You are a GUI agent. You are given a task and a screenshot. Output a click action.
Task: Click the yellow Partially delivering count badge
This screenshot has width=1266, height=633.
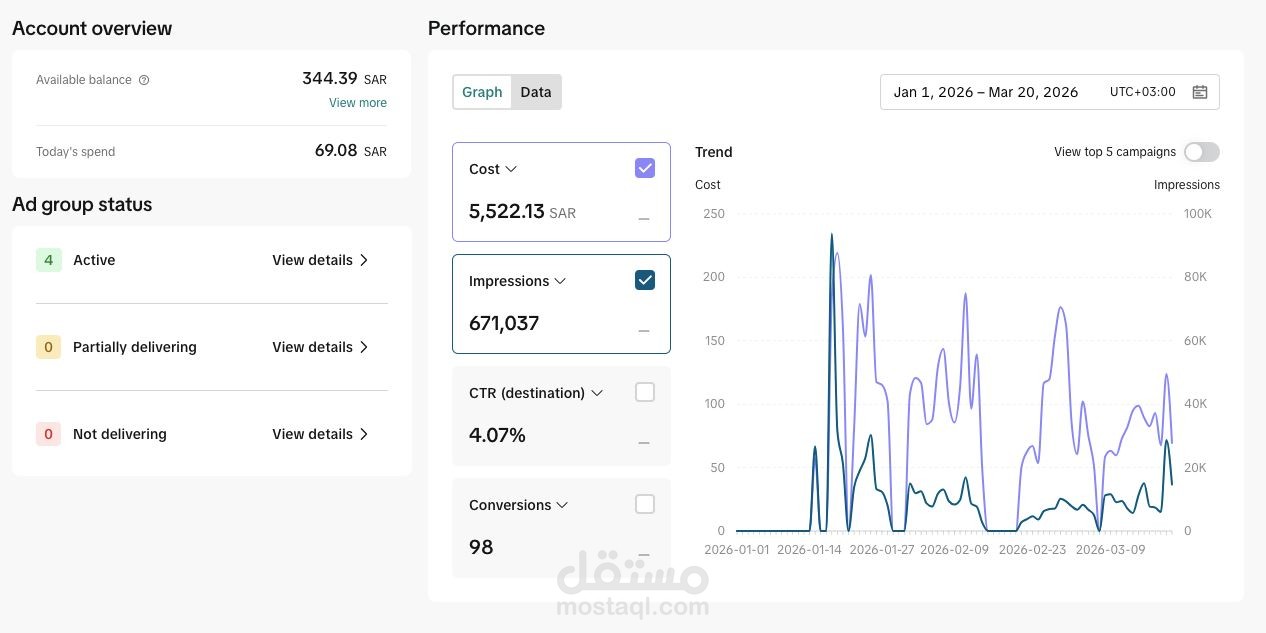48,347
